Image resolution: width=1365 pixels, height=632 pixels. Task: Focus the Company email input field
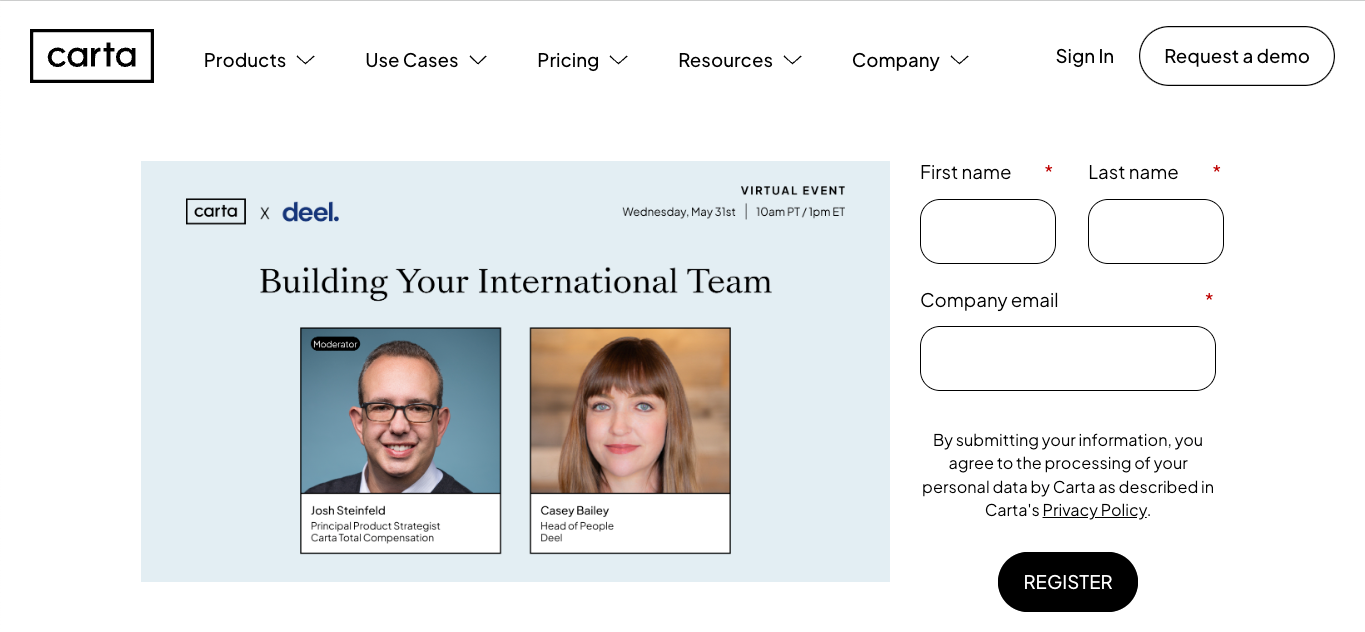click(x=1068, y=358)
